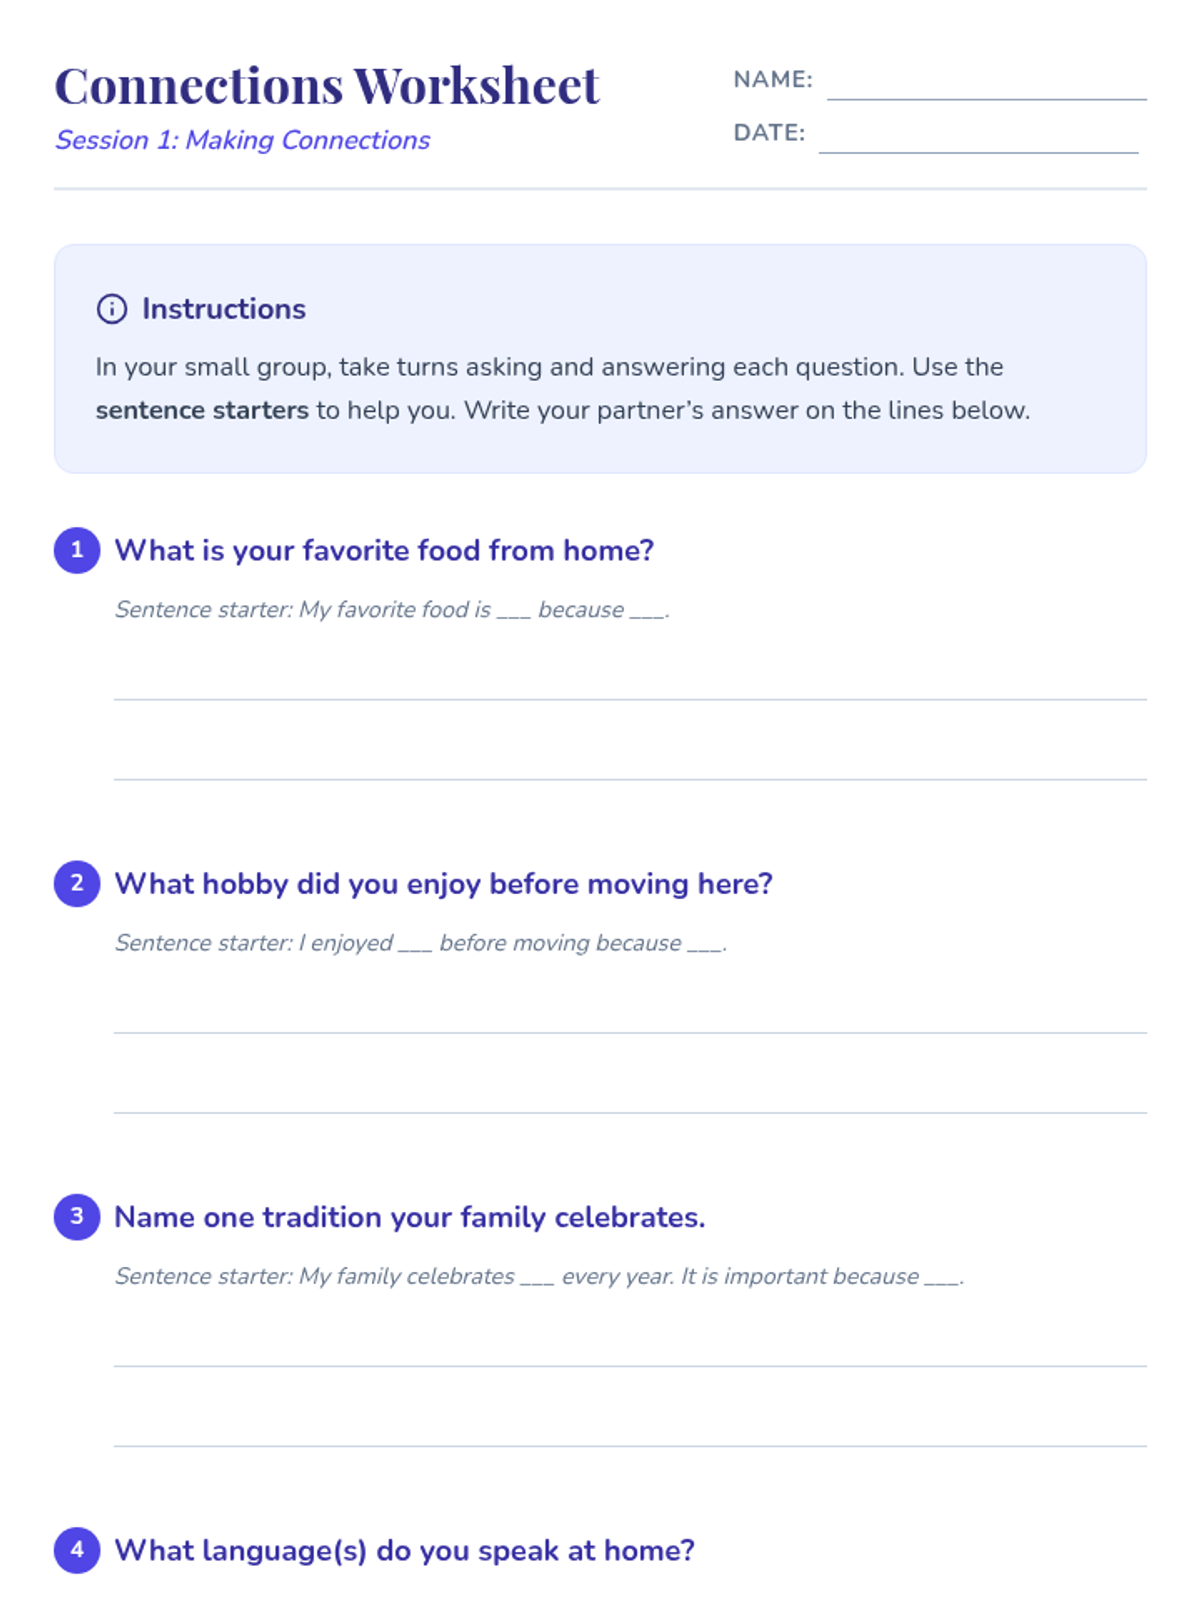Click the family tradition question heading
The width and height of the screenshot is (1200, 1600).
[x=410, y=1217]
